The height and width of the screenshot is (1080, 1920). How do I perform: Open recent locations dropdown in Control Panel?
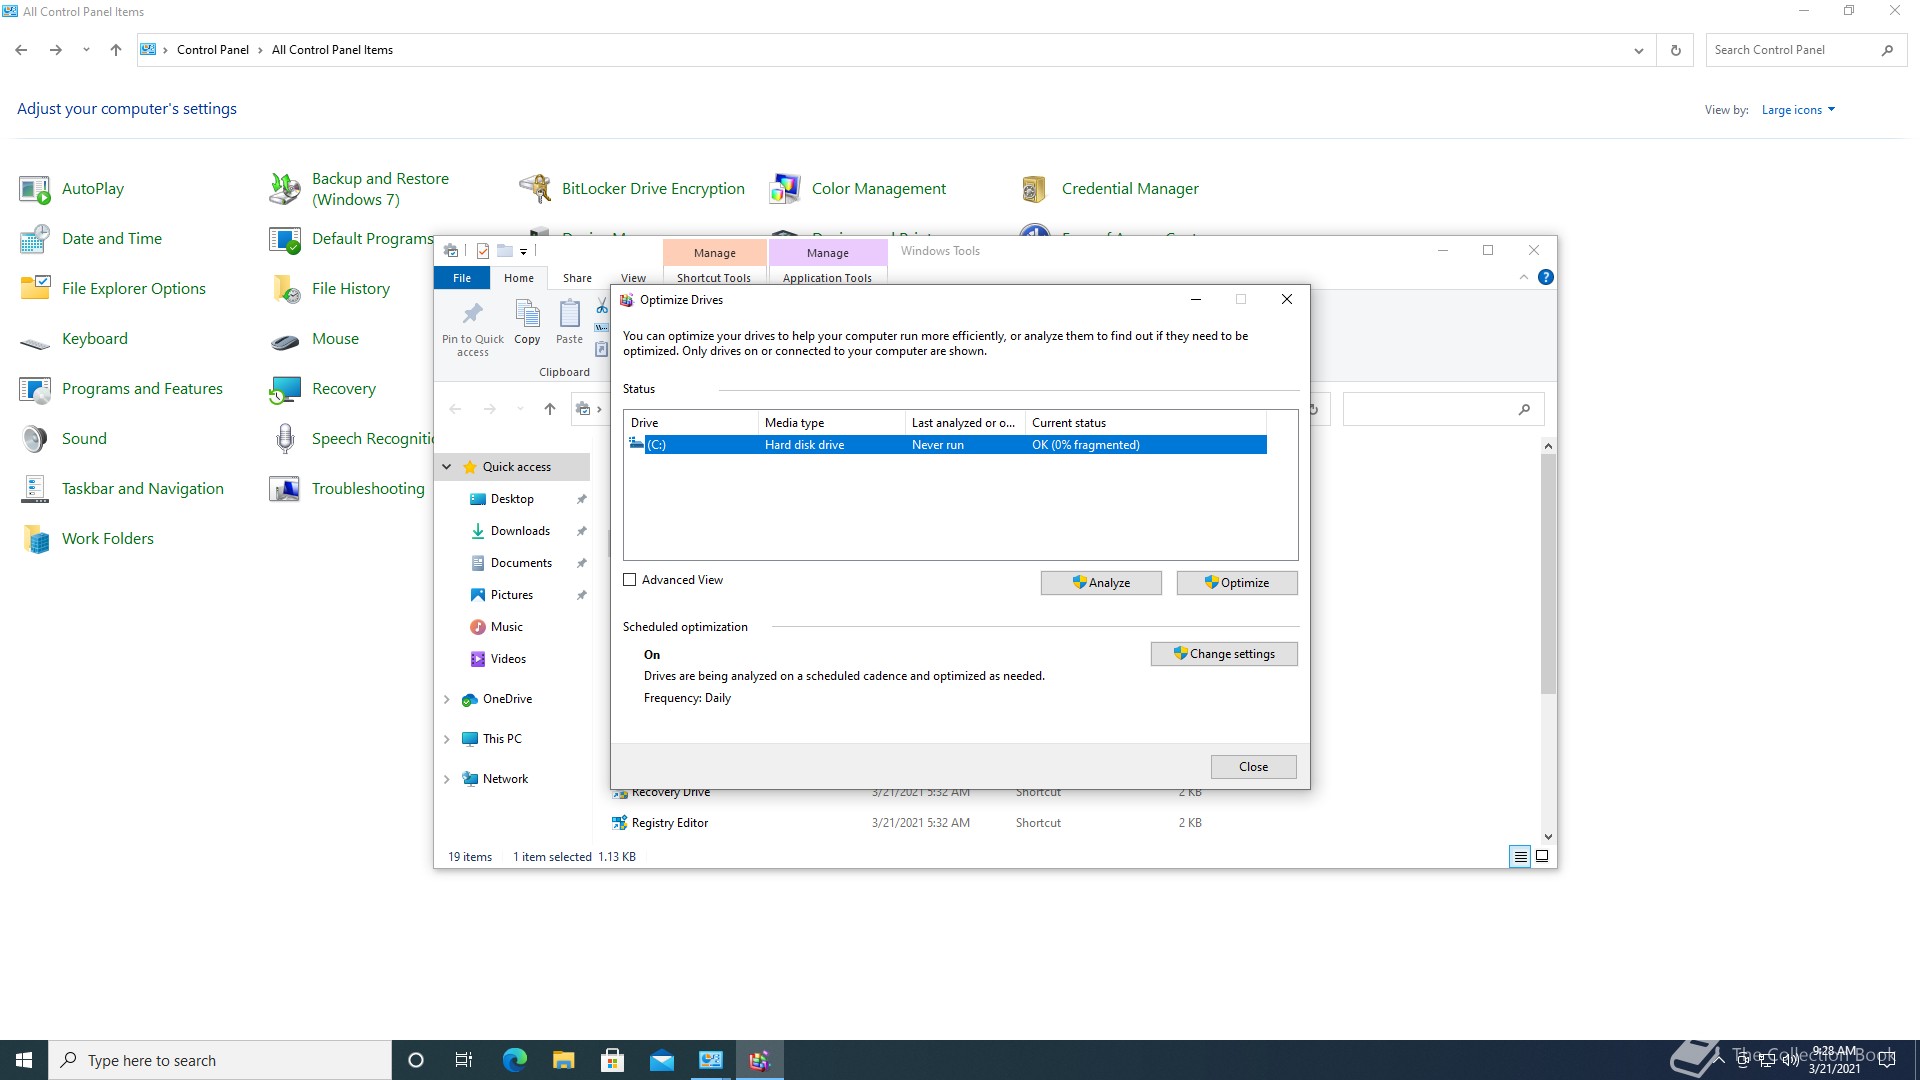point(86,50)
